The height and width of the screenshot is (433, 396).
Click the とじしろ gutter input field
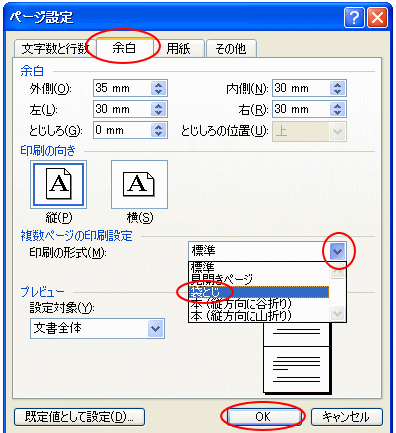coord(122,130)
